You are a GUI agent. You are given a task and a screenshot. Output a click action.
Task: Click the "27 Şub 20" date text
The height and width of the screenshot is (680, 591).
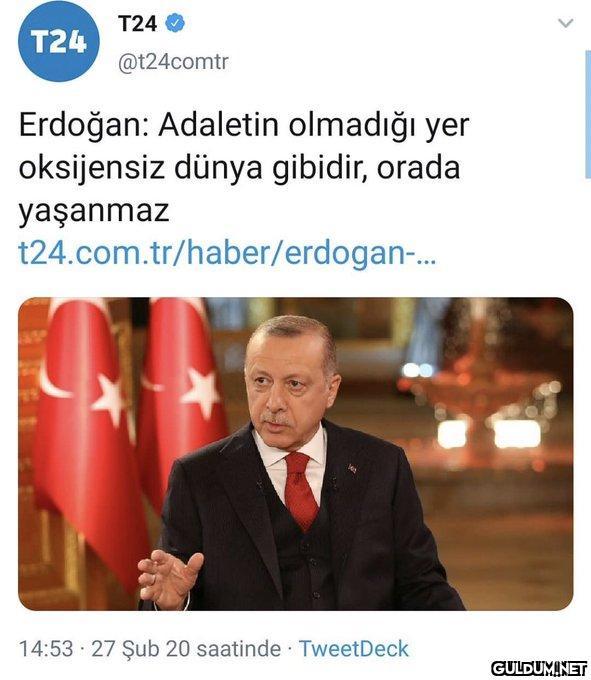coord(141,649)
